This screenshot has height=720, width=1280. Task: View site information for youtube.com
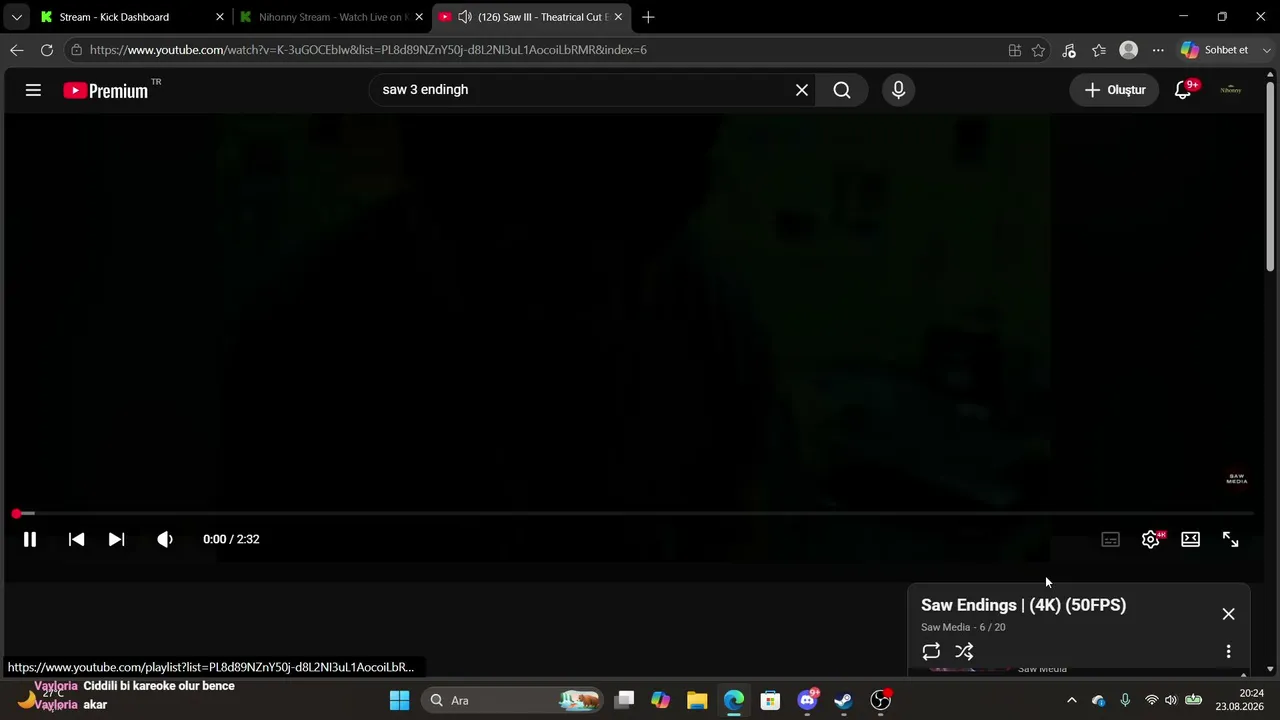76,50
